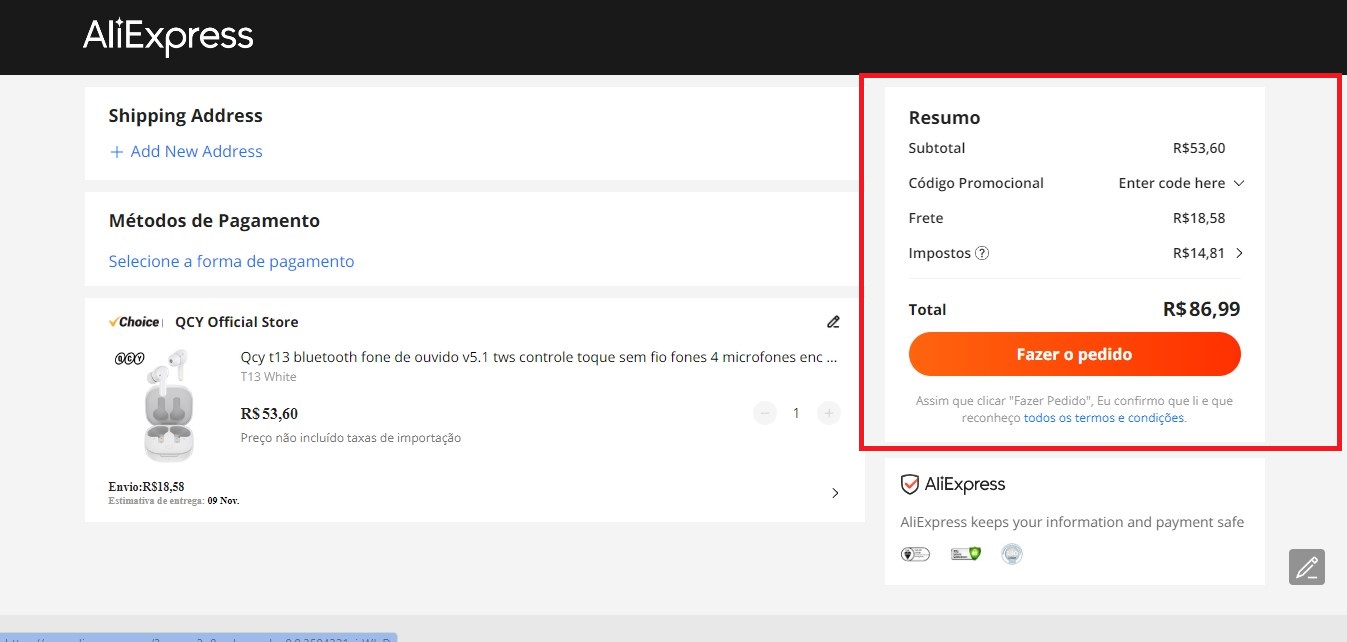Click the Fazer o pedido button

[1074, 354]
